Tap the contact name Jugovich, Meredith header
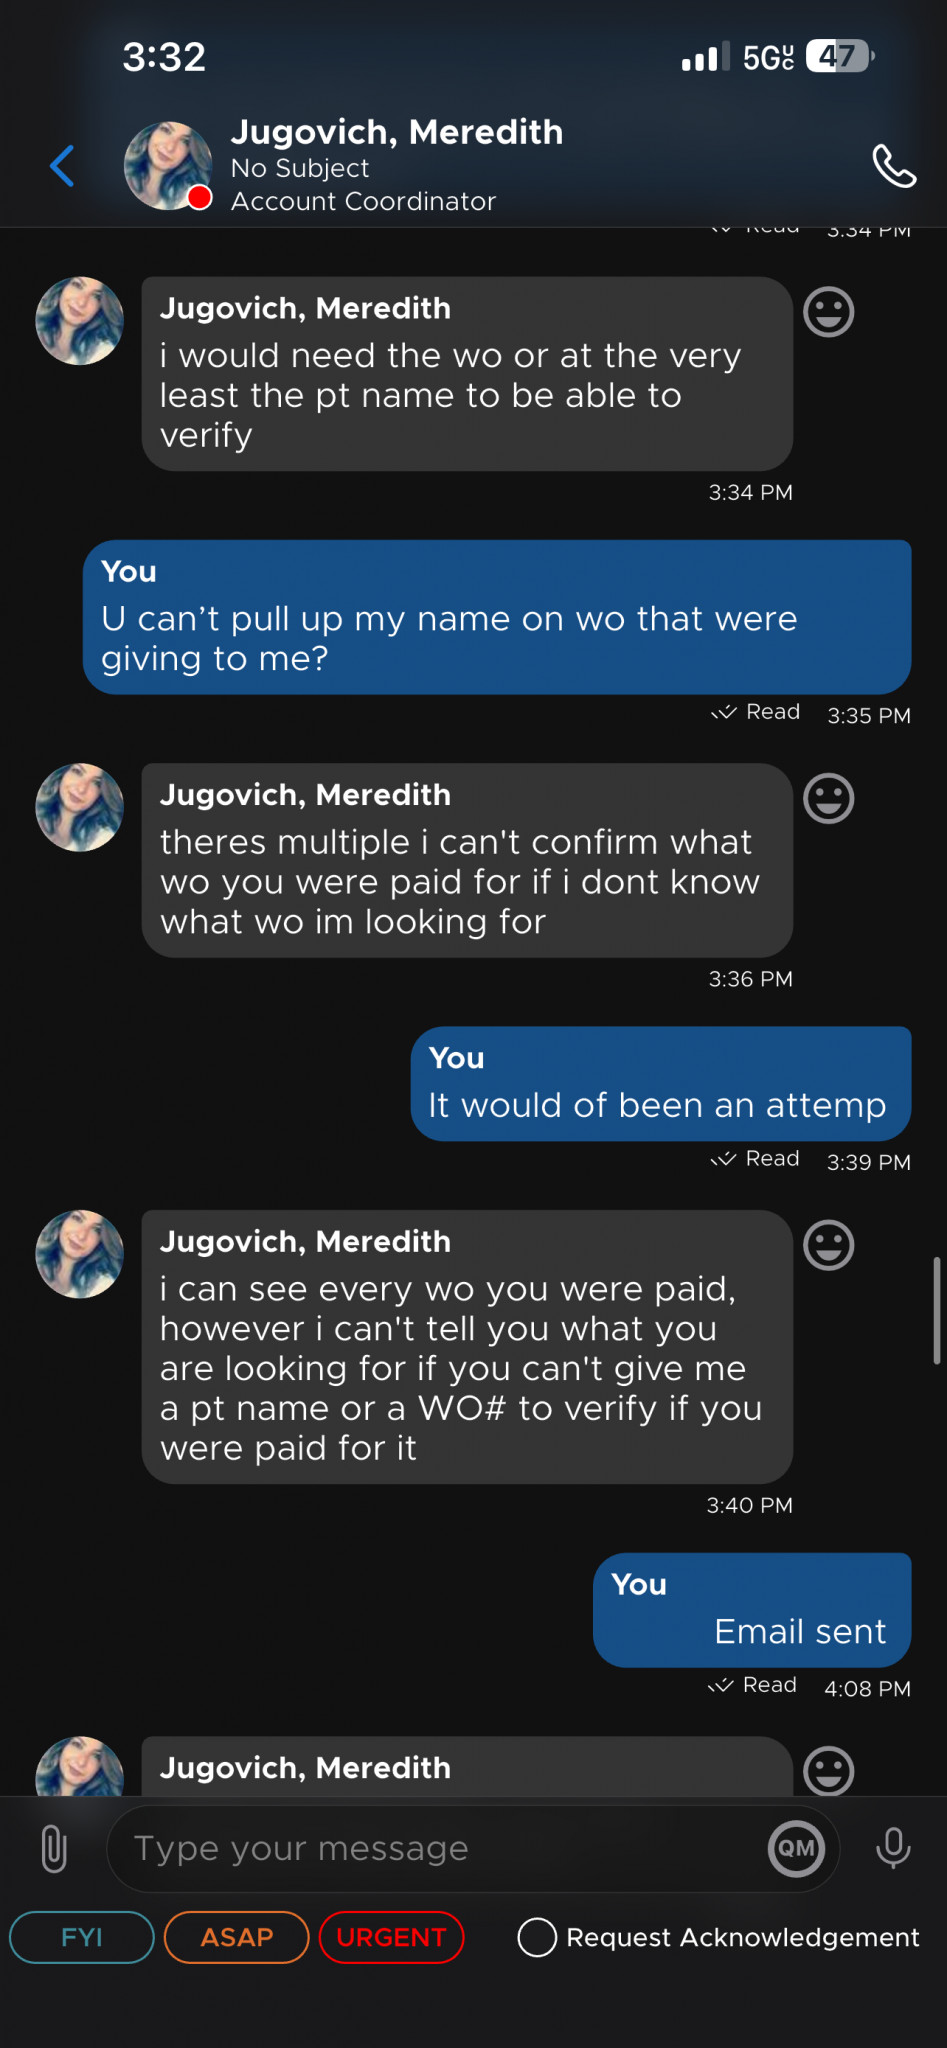The width and height of the screenshot is (947, 2048). pyautogui.click(x=397, y=132)
